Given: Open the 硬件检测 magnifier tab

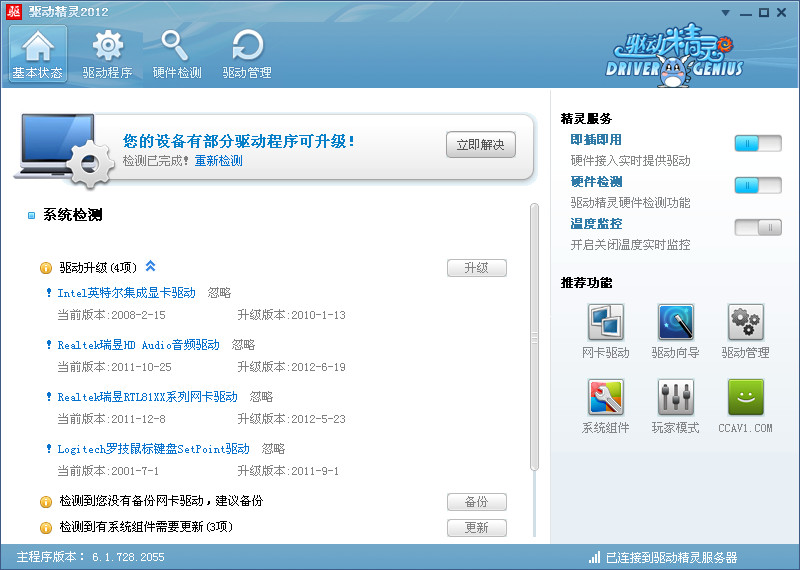Looking at the screenshot, I should [x=177, y=54].
